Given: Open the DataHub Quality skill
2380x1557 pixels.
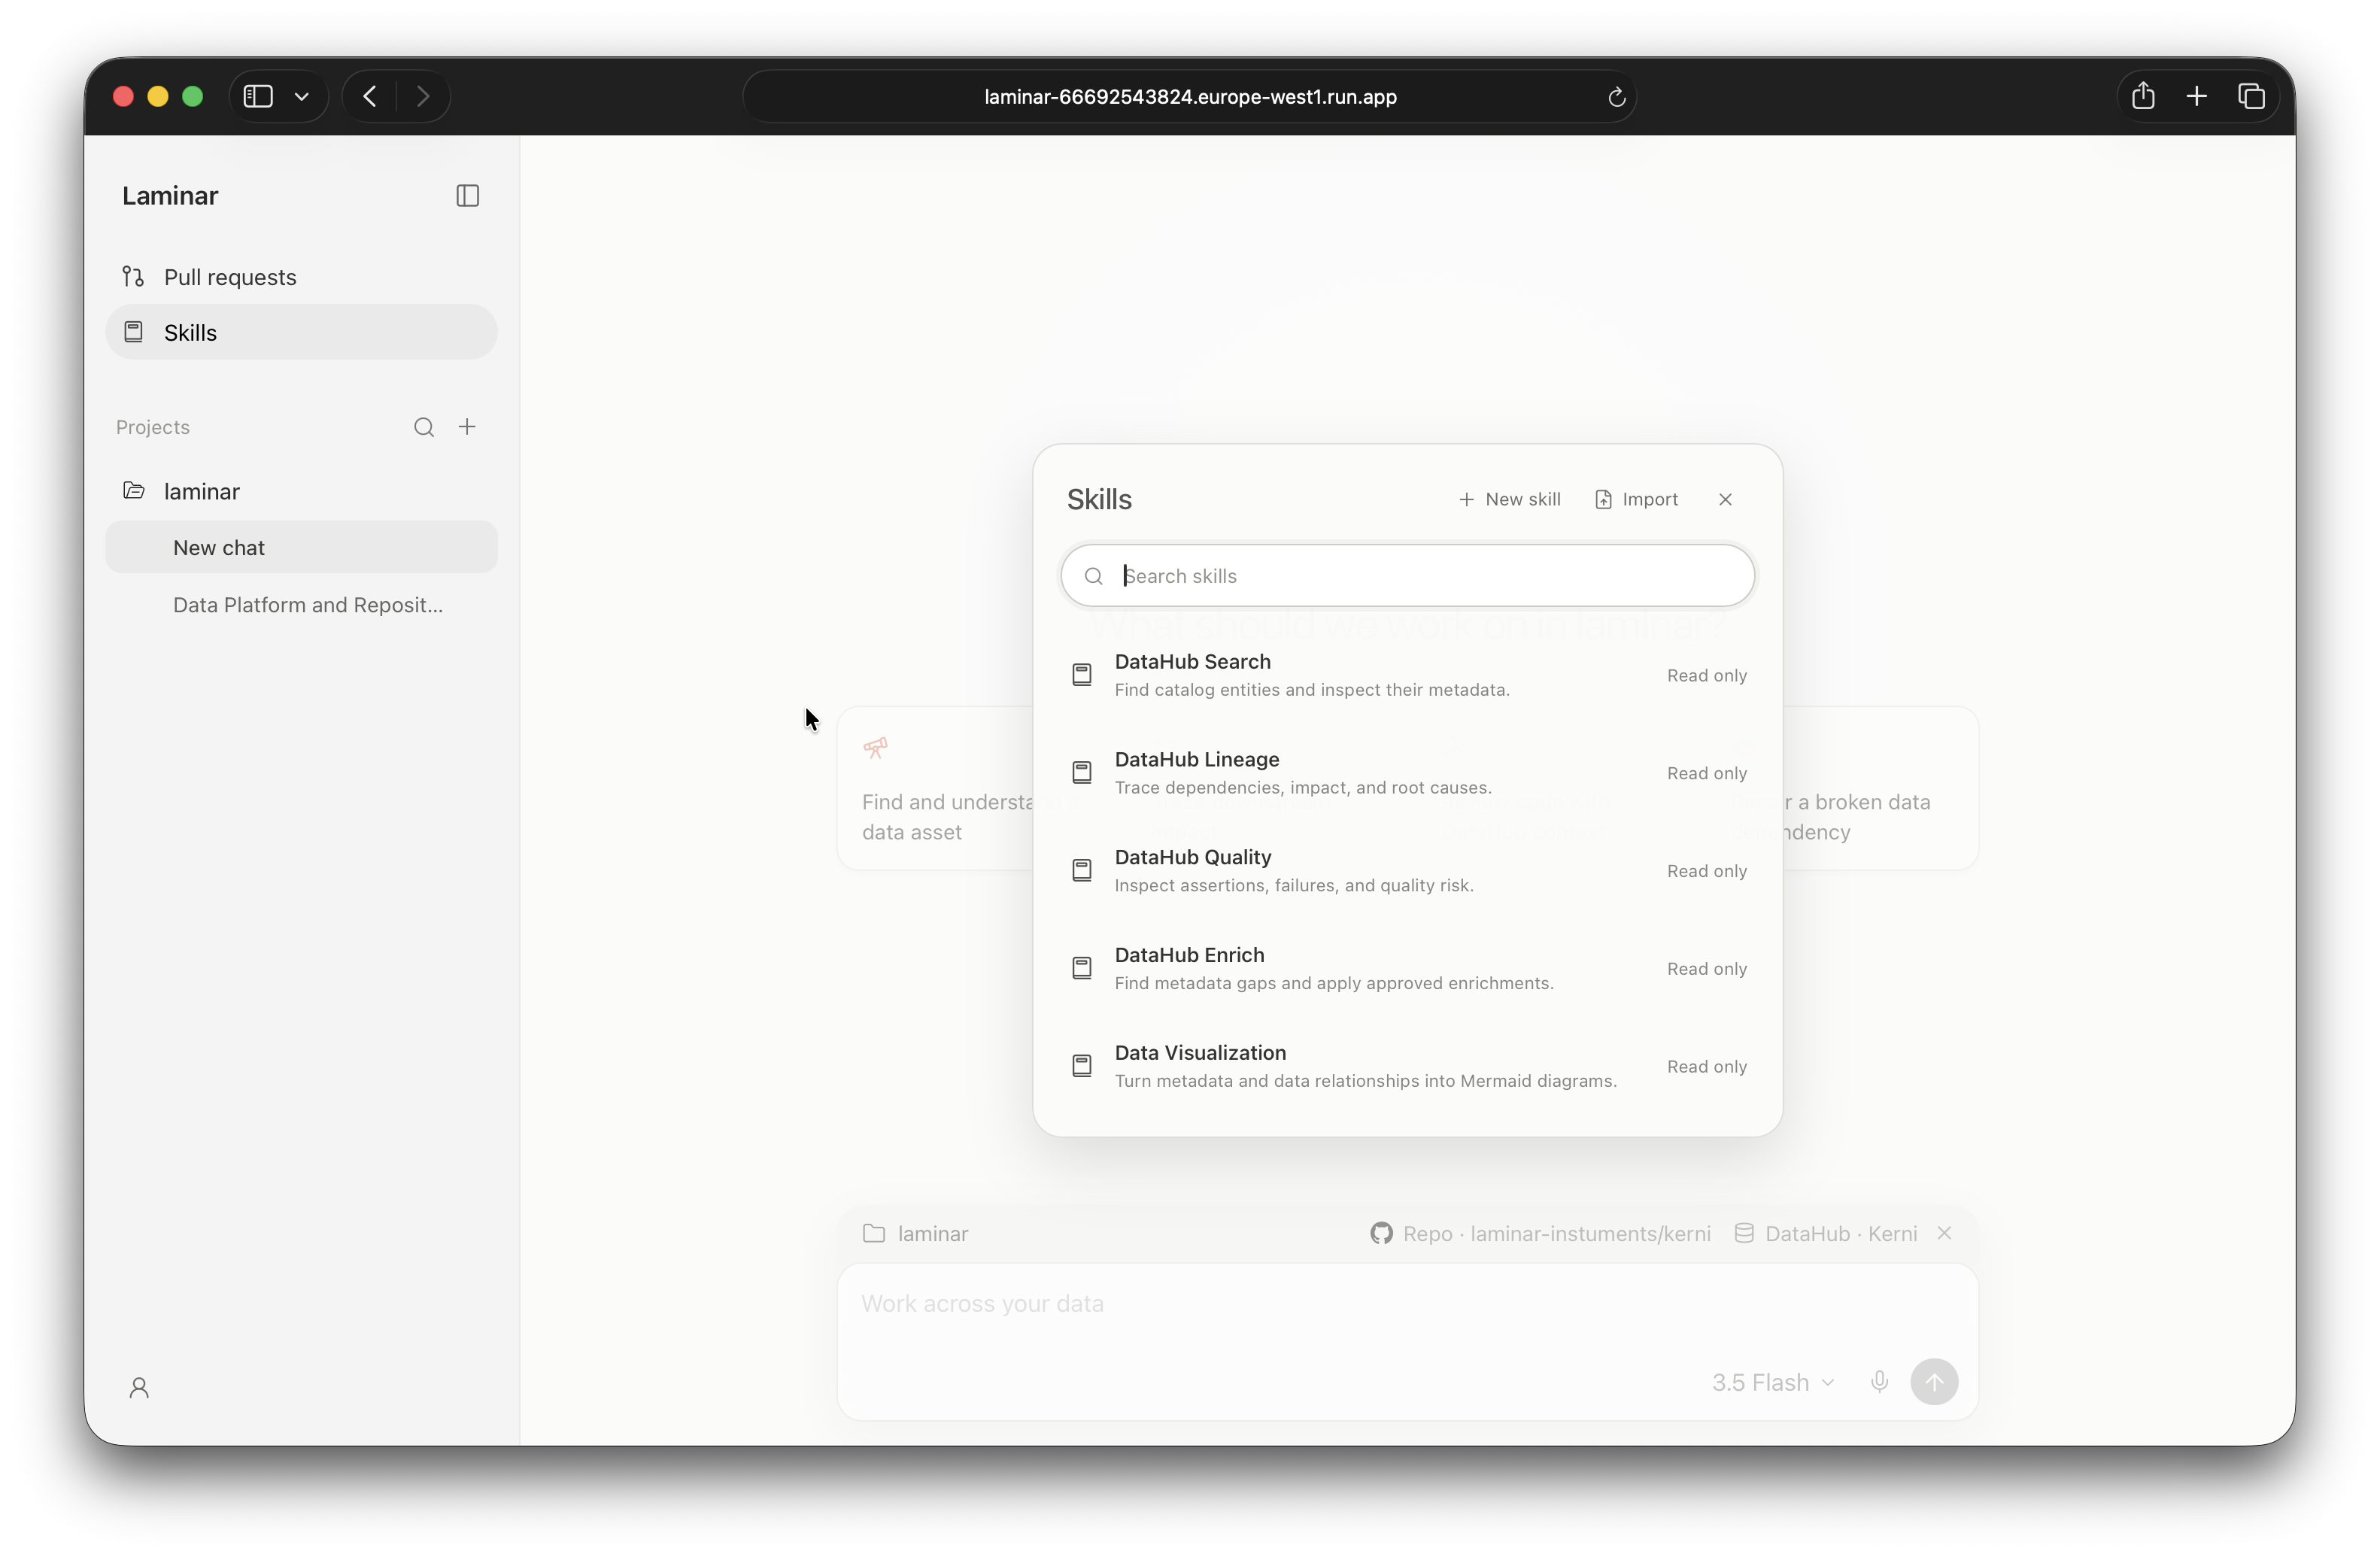Looking at the screenshot, I should pos(1407,871).
